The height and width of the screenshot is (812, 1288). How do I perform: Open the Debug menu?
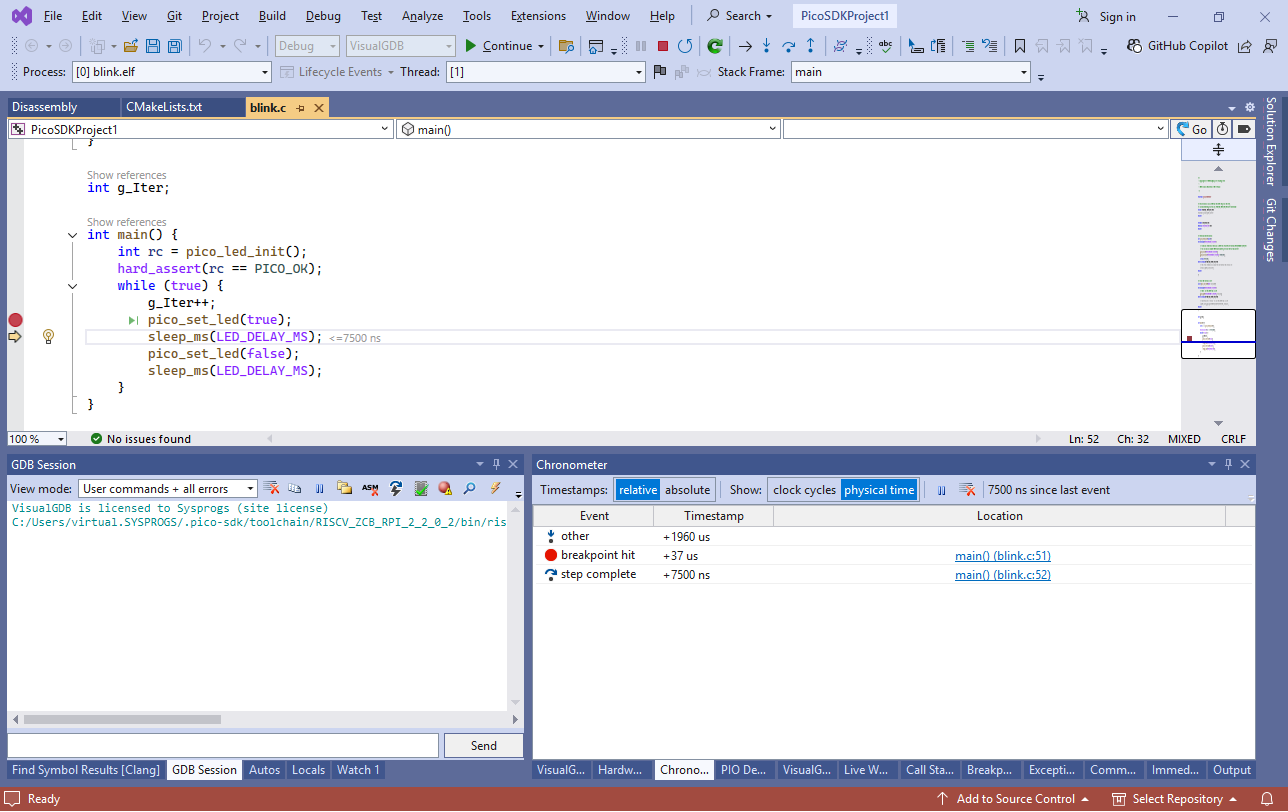pyautogui.click(x=322, y=16)
